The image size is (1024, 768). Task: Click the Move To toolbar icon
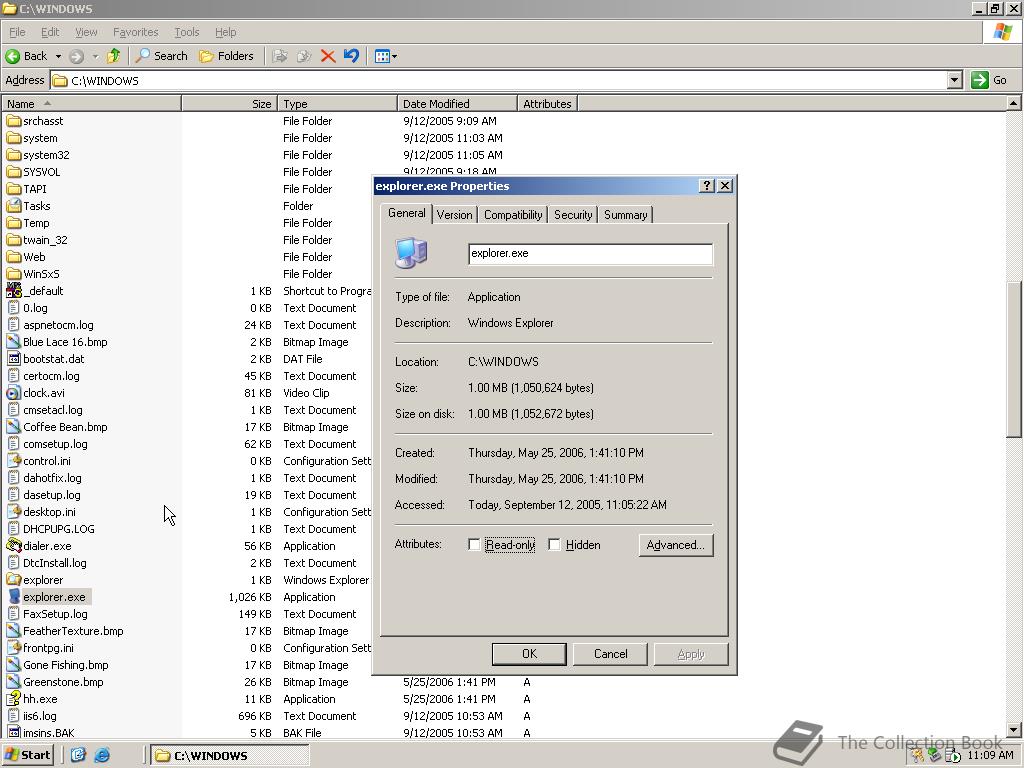[x=280, y=56]
